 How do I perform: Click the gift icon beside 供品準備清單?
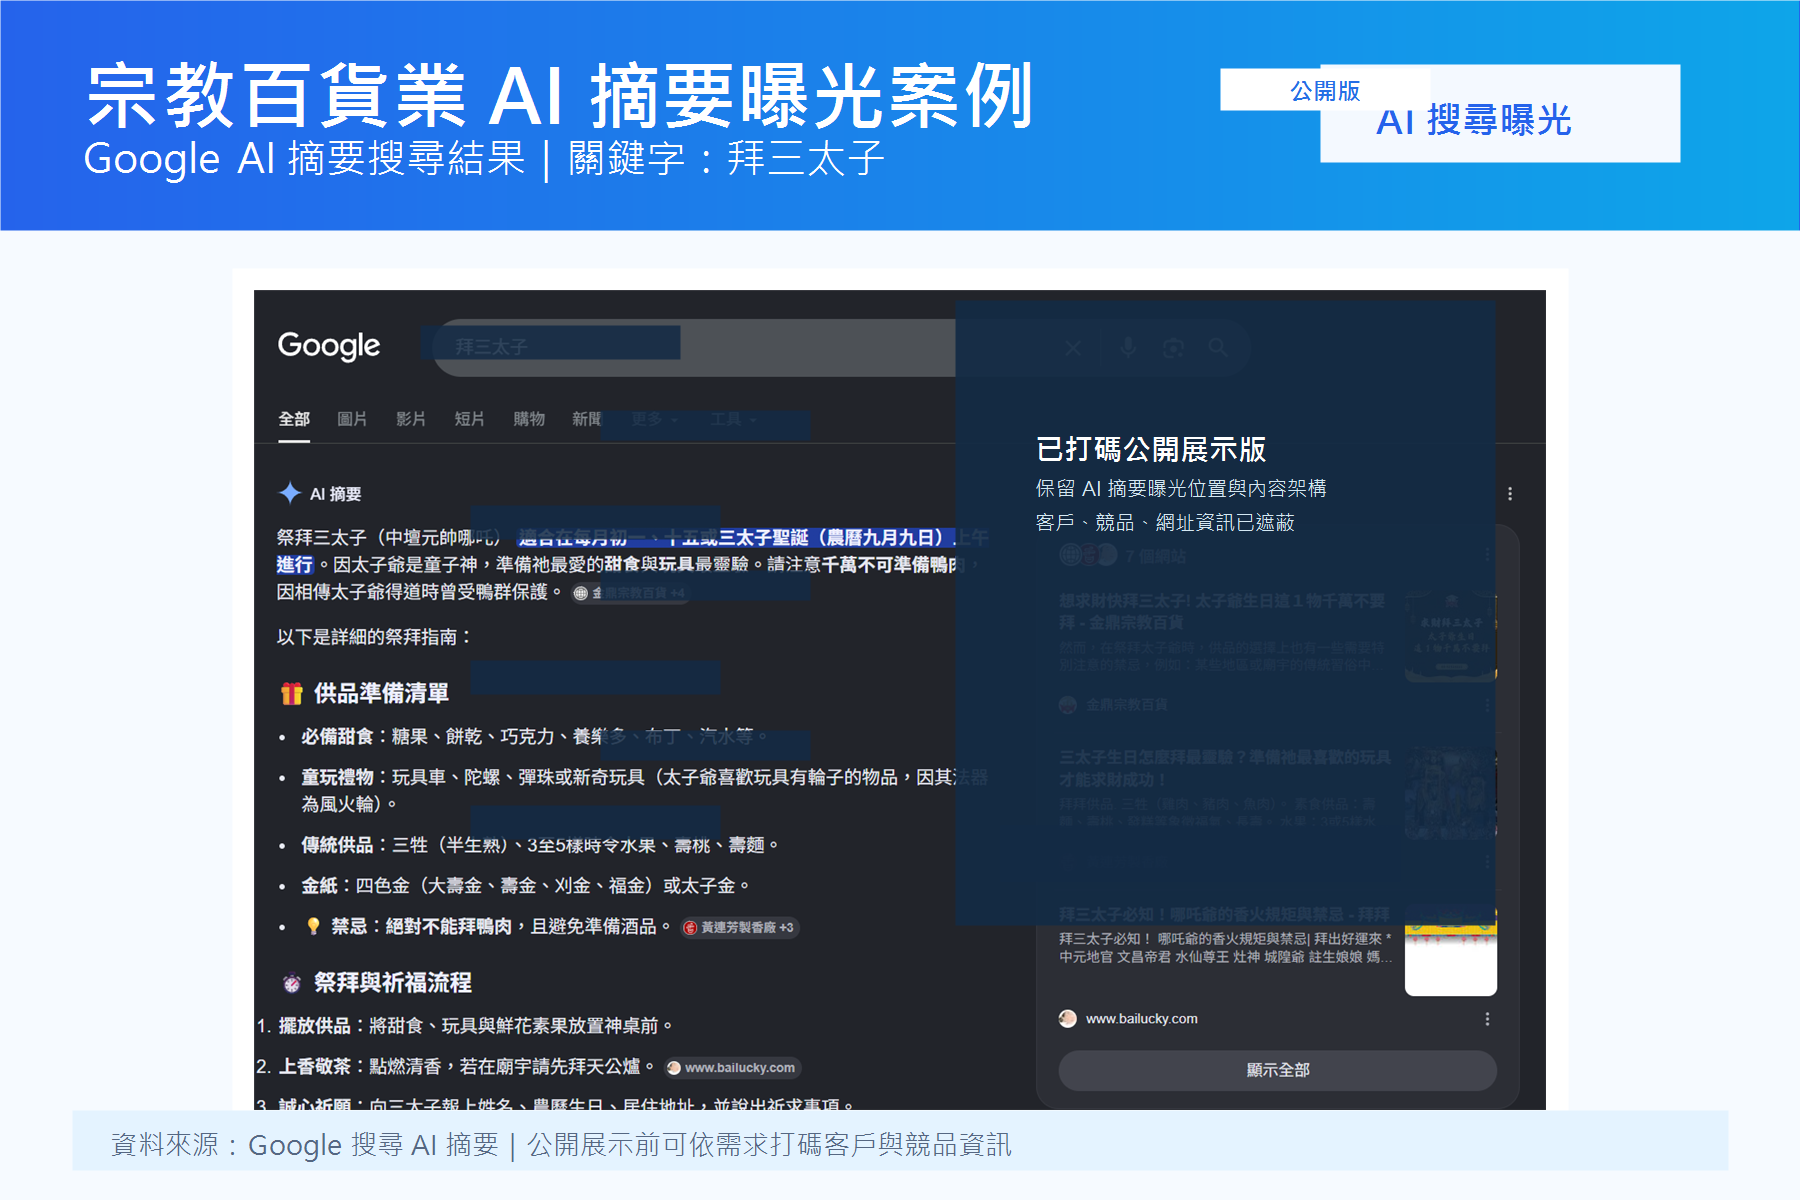click(x=291, y=693)
